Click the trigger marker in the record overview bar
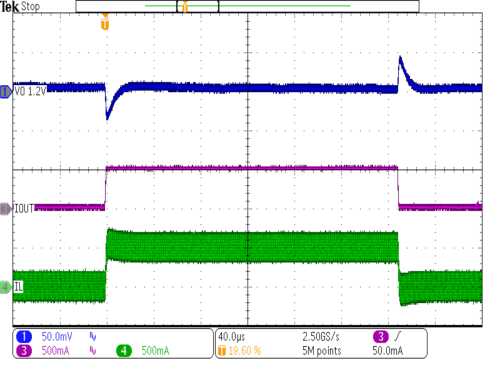 tap(185, 6)
